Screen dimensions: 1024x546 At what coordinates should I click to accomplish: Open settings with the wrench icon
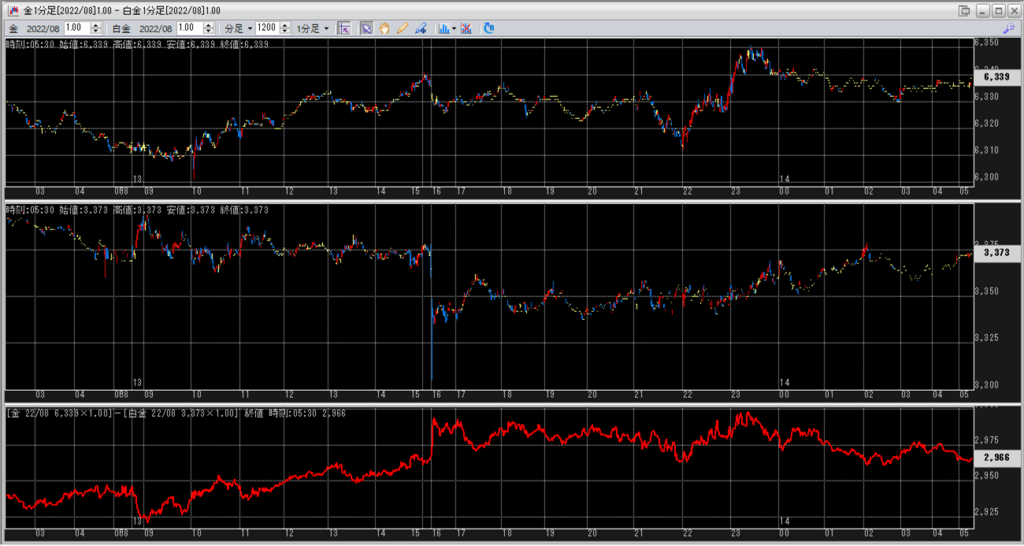(1009, 28)
